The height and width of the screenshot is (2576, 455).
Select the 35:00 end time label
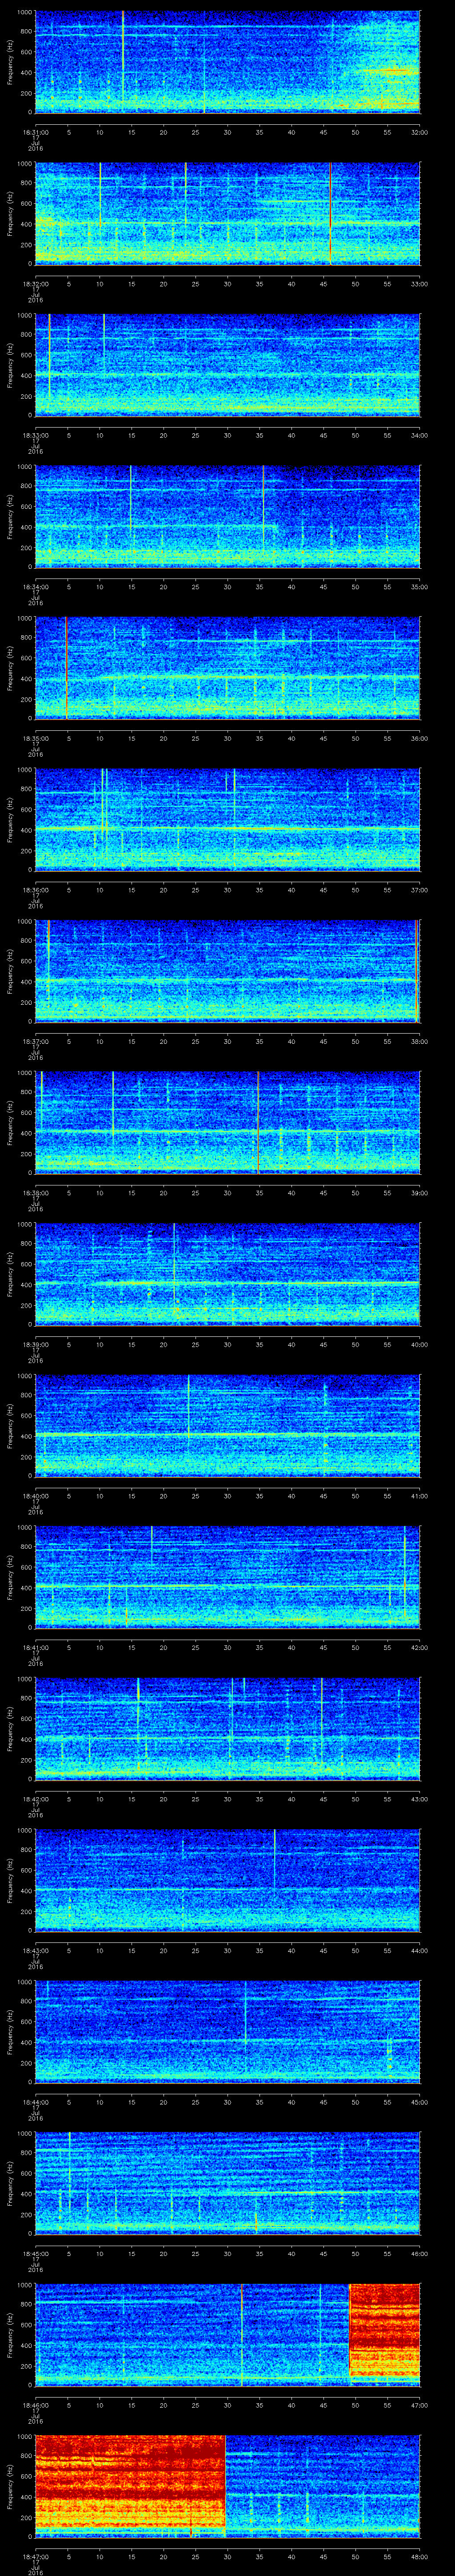[x=419, y=587]
